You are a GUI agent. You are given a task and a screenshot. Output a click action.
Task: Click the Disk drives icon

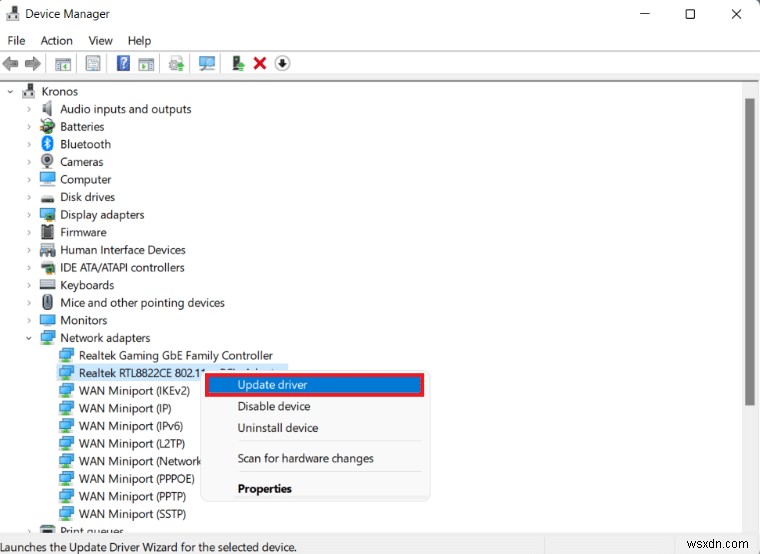(48, 198)
